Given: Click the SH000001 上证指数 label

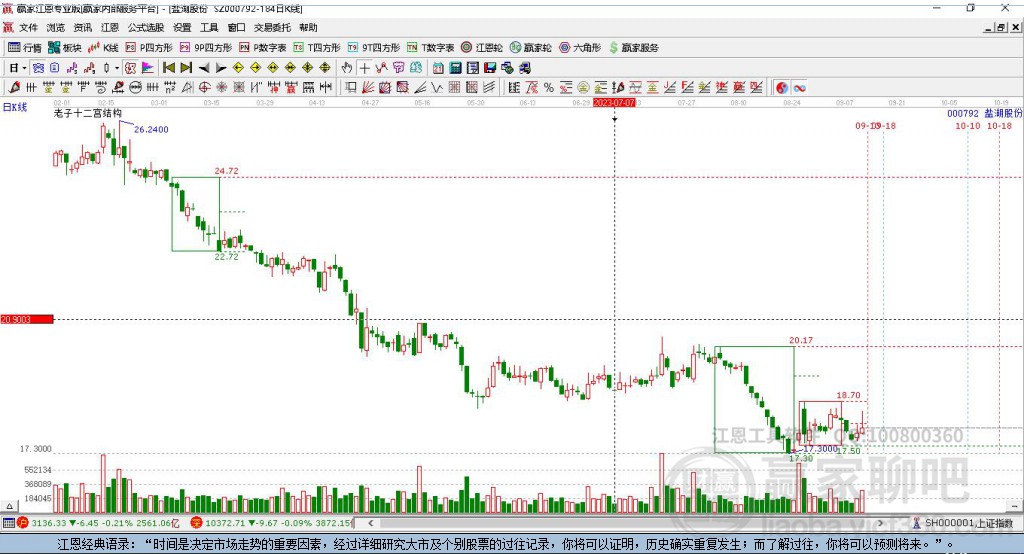Looking at the screenshot, I should click(x=968, y=523).
